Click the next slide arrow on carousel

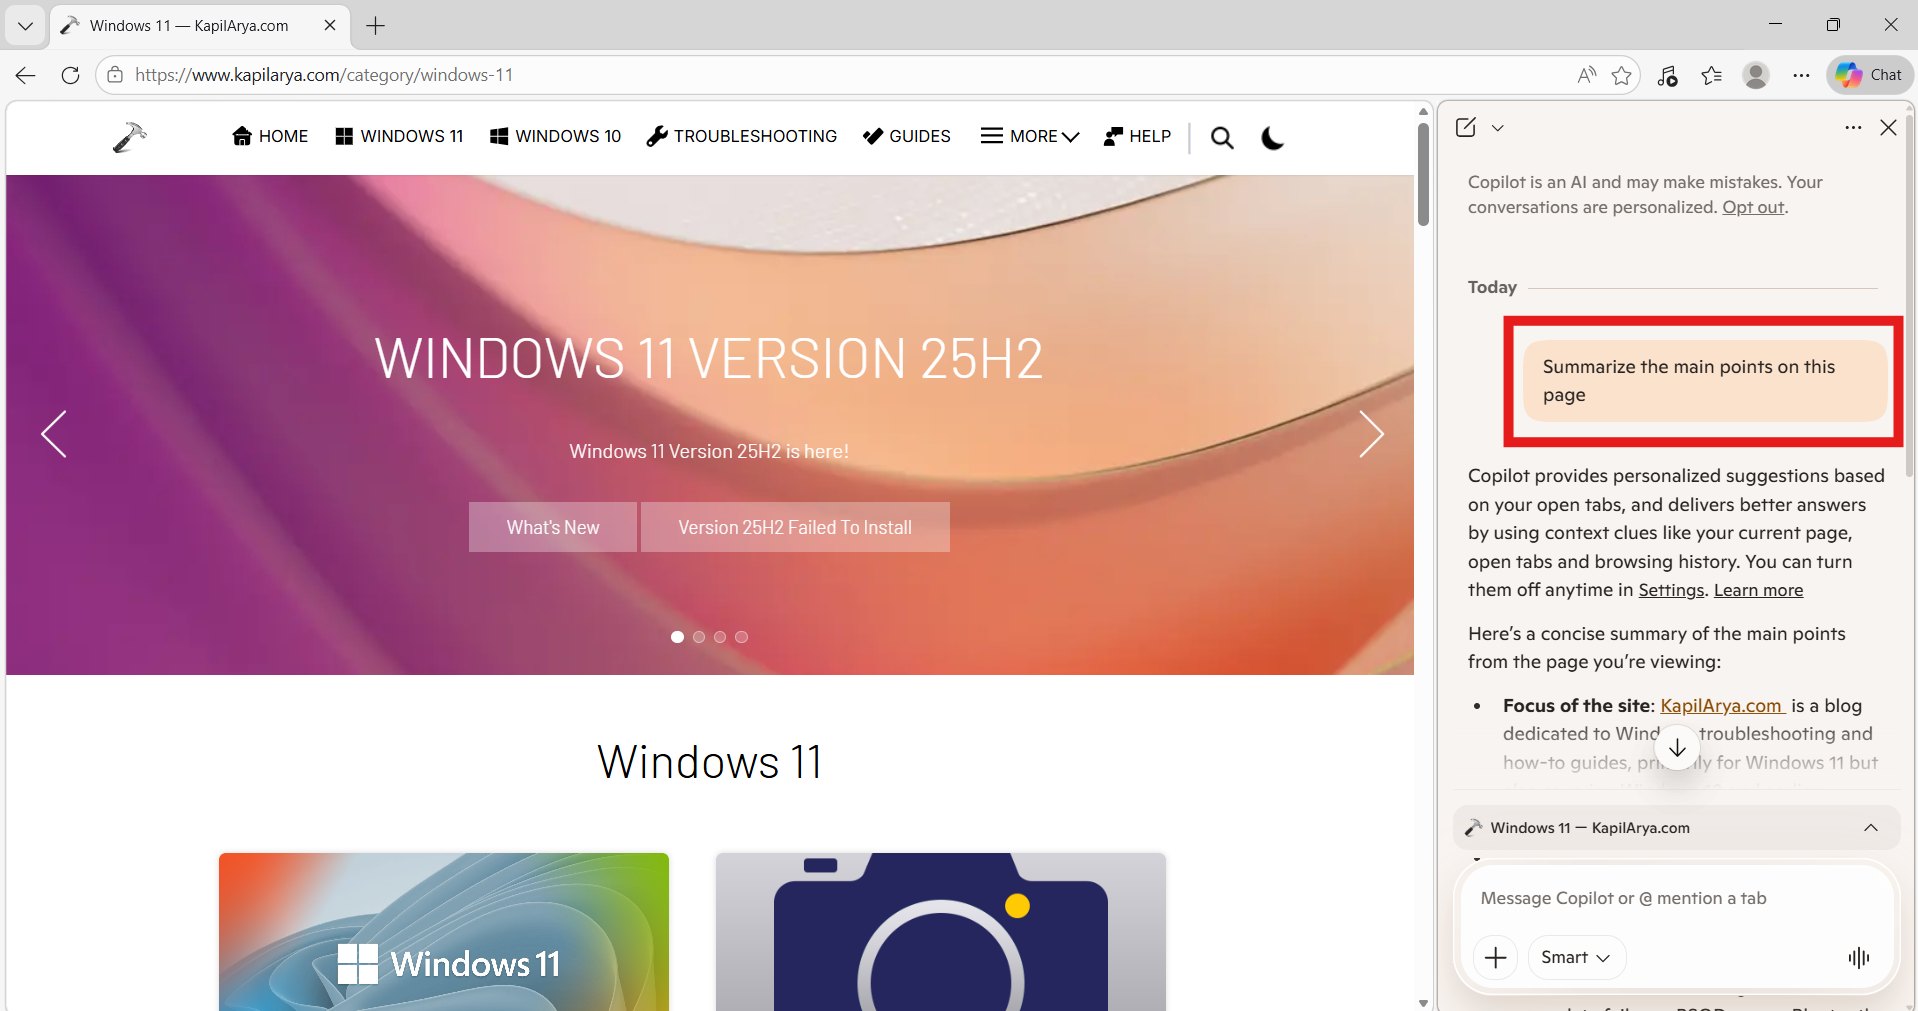click(1371, 434)
